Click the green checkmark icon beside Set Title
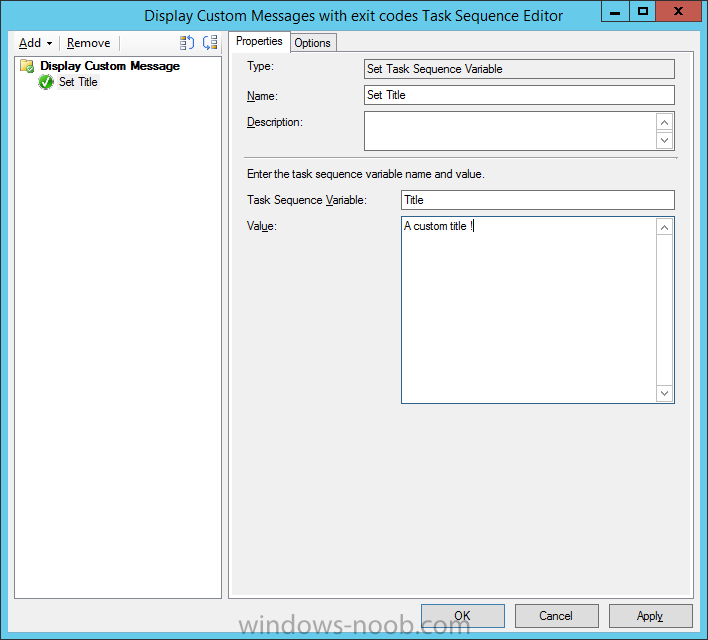Viewport: 708px width, 640px height. 46,82
